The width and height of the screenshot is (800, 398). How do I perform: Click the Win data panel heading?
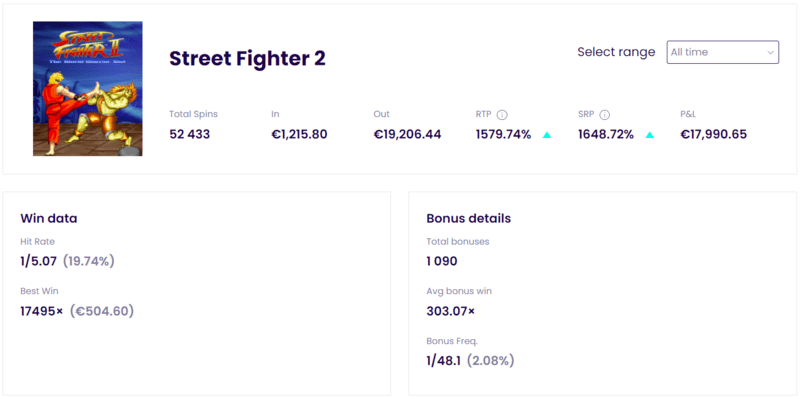pos(49,218)
